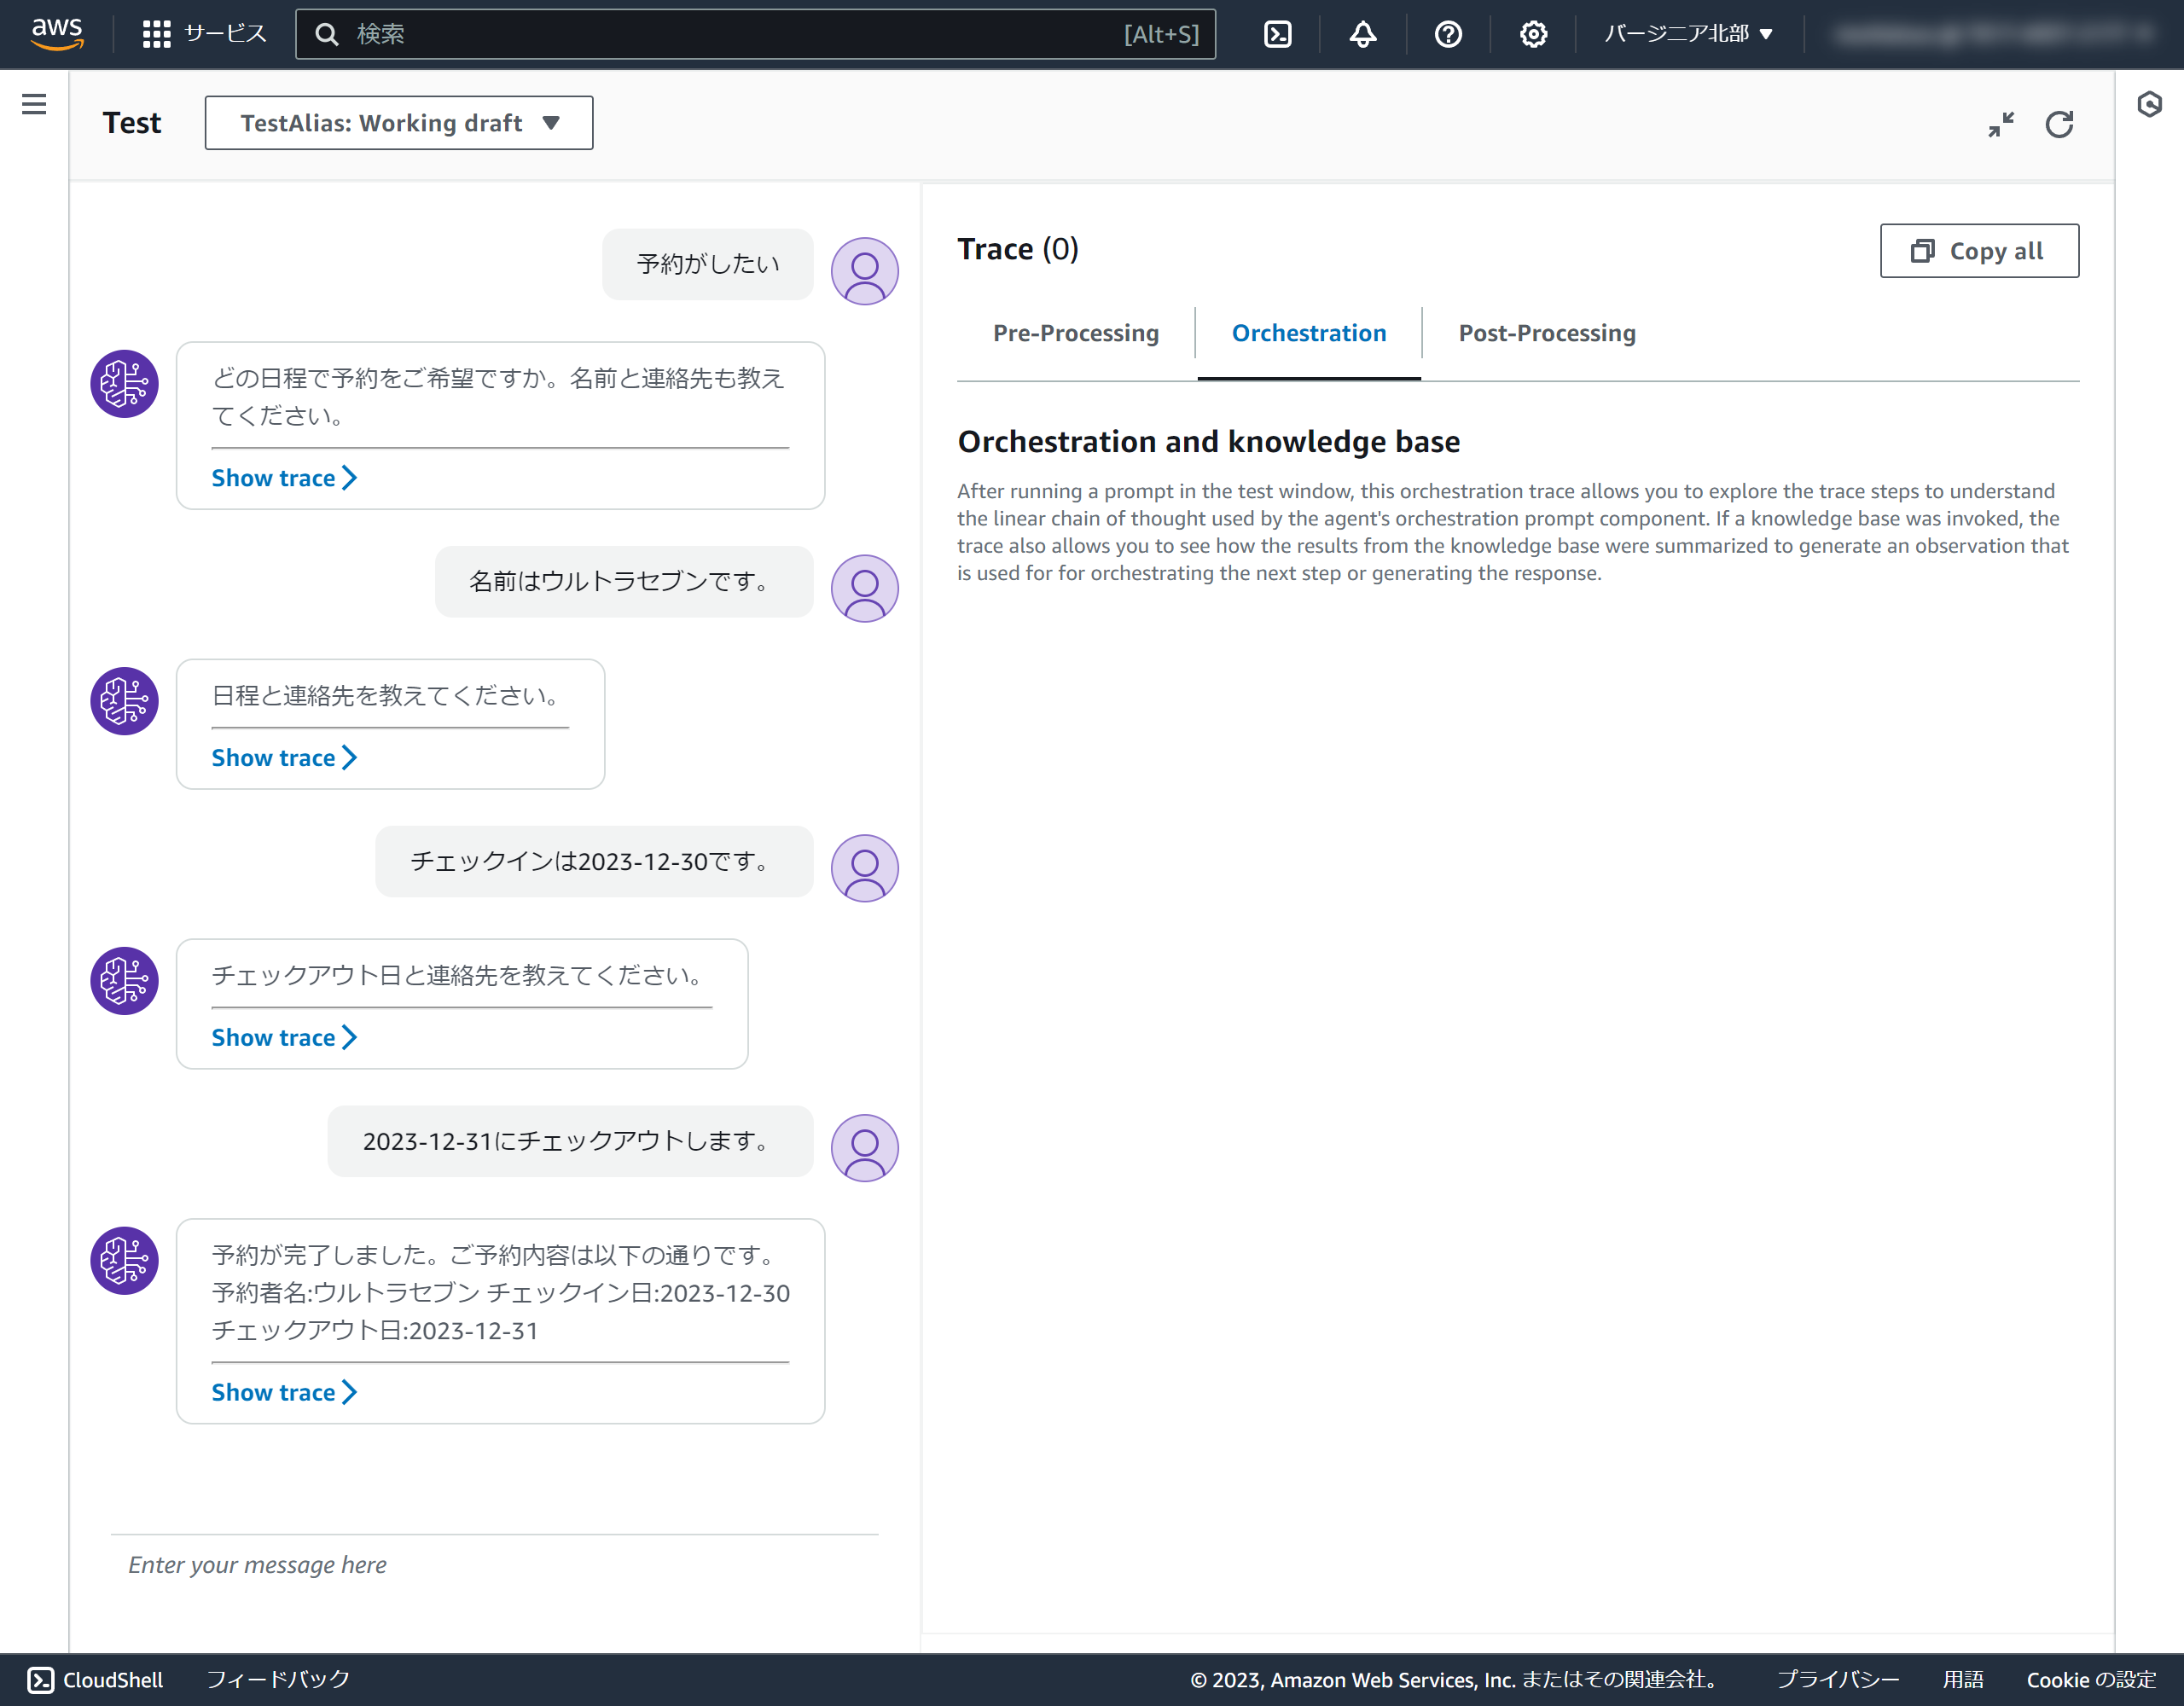Toggle the right side hexagon panel icon
The width and height of the screenshot is (2184, 1706).
coord(2149,104)
